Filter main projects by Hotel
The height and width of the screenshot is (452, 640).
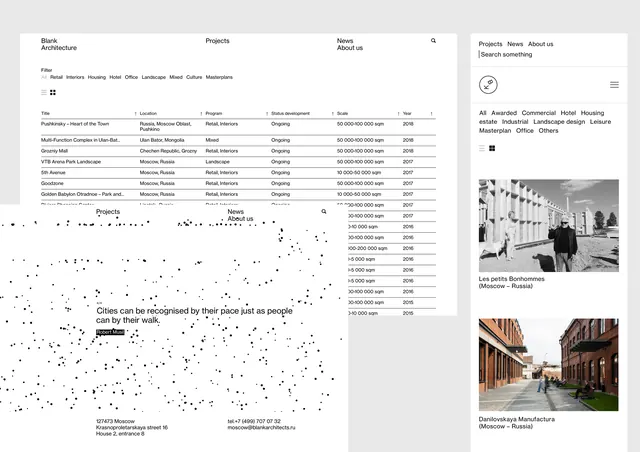[115, 77]
